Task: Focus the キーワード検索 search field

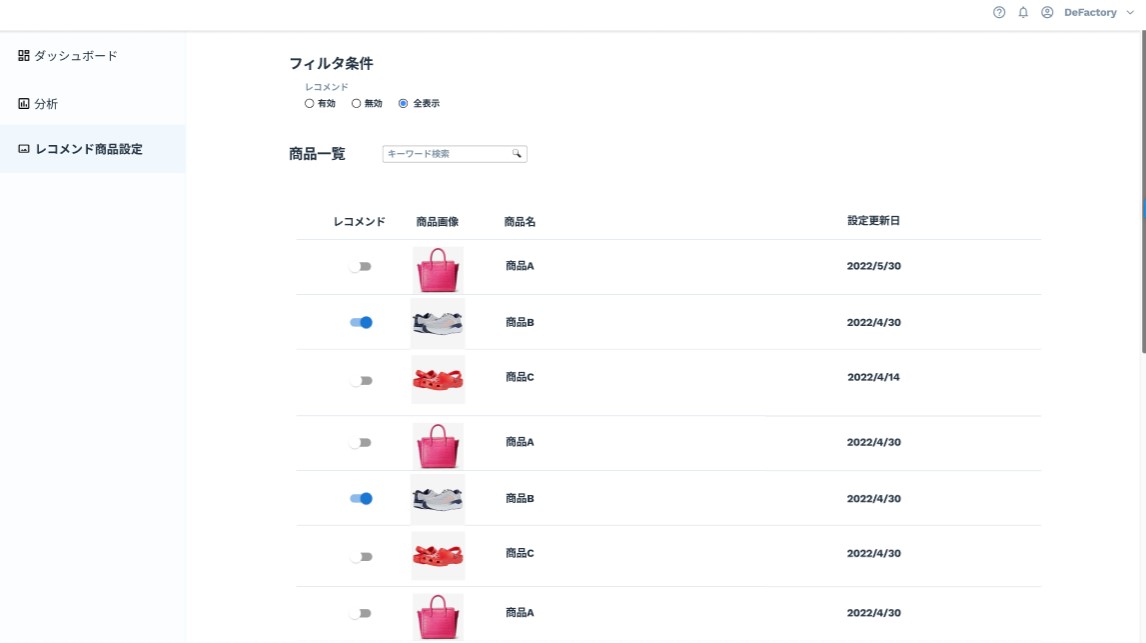Action: pyautogui.click(x=454, y=153)
